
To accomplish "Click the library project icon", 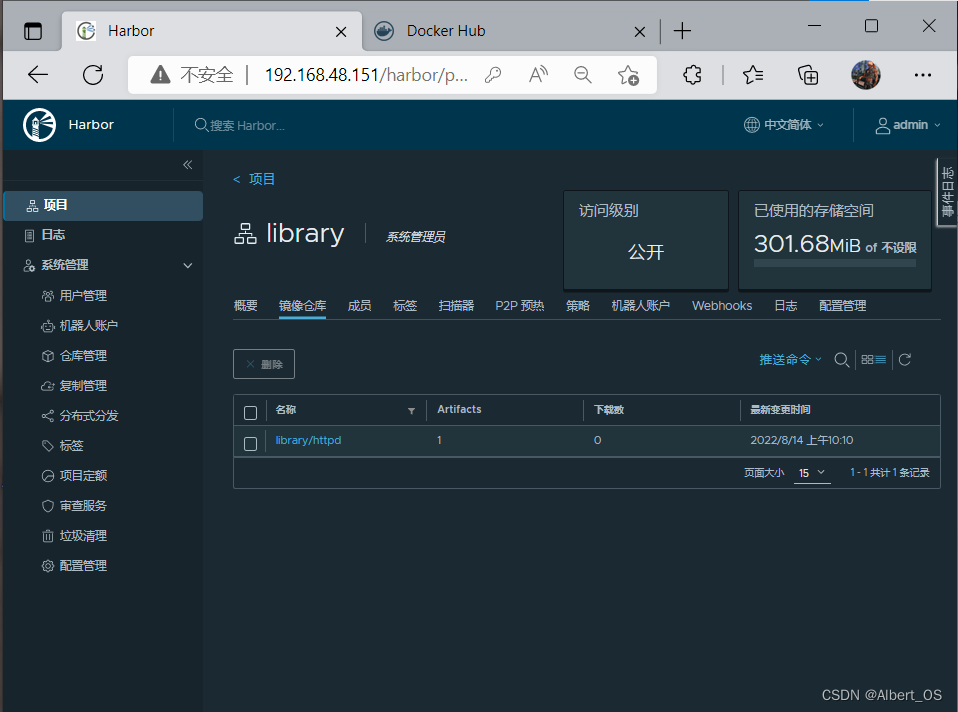I will click(245, 233).
